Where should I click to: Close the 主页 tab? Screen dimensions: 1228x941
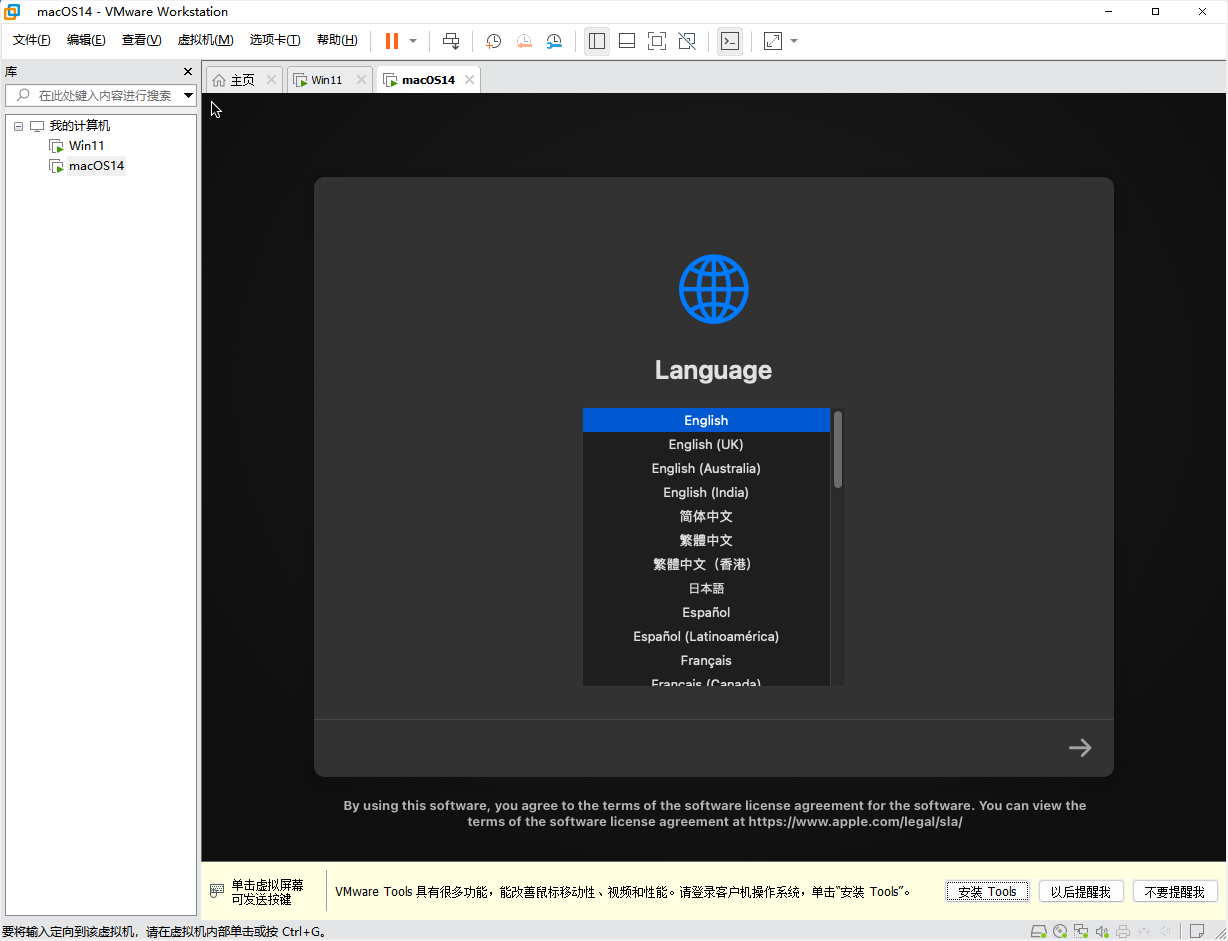click(271, 80)
